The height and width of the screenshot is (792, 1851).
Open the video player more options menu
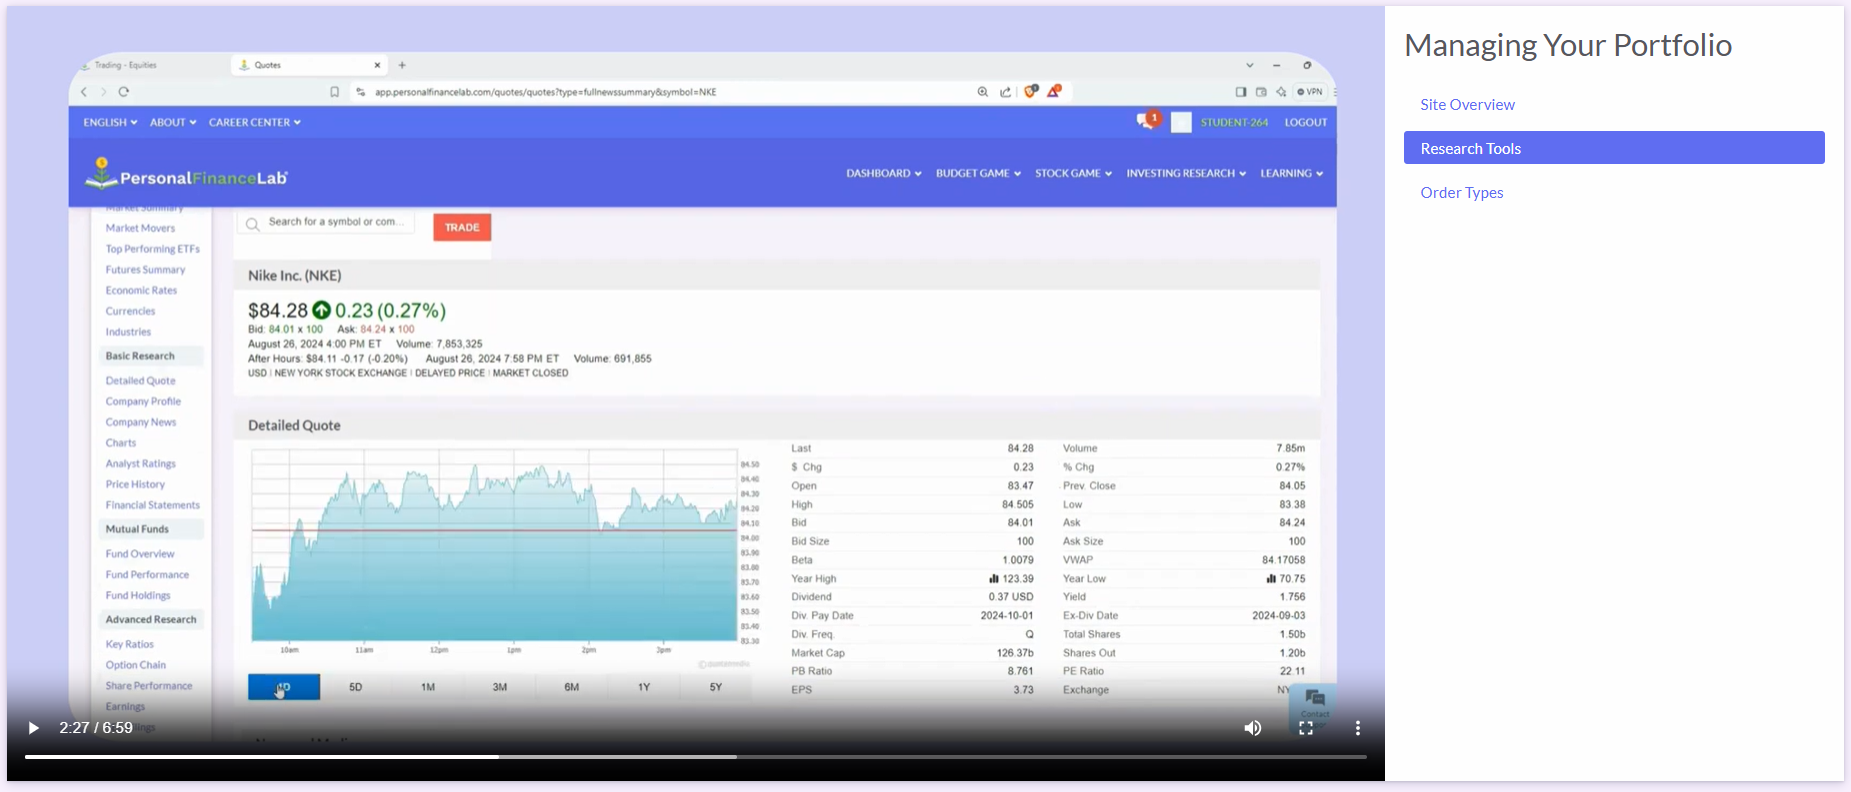[x=1358, y=728]
